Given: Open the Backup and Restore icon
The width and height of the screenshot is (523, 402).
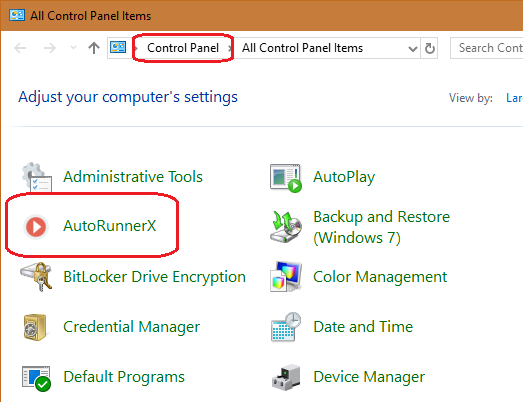Looking at the screenshot, I should tap(286, 227).
